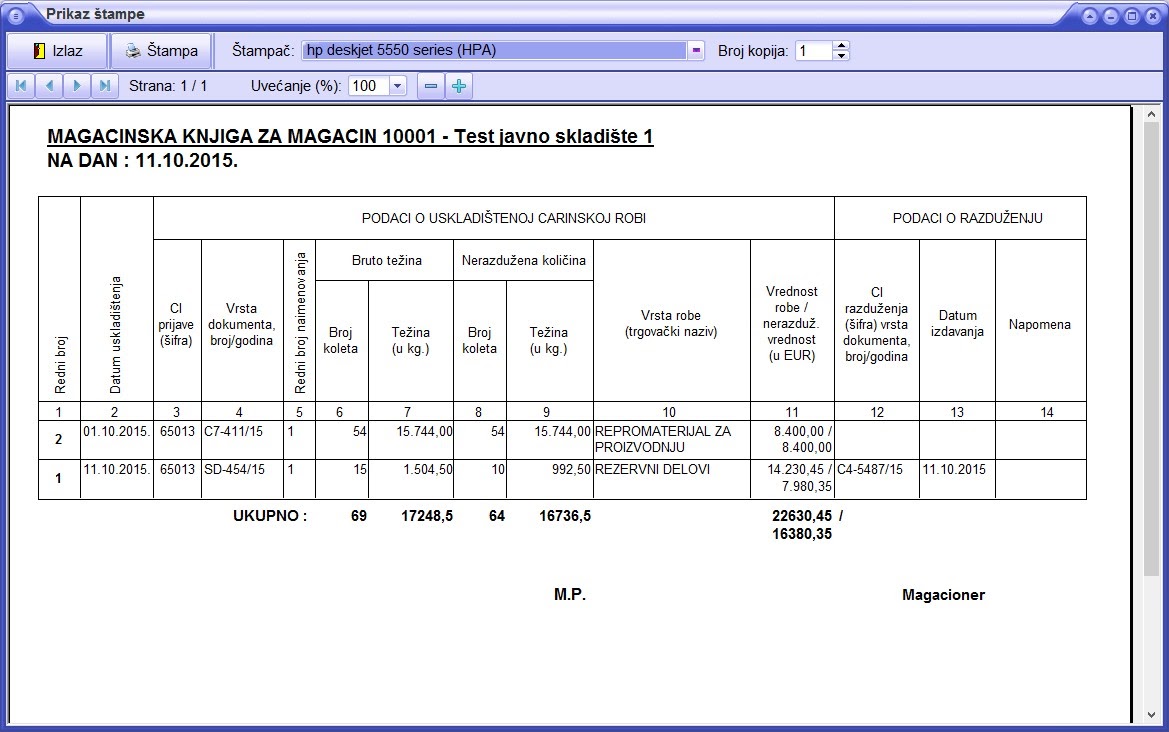The height and width of the screenshot is (732, 1169).
Task: Select the REZERVNI DELOVI table row
Action: click(562, 479)
